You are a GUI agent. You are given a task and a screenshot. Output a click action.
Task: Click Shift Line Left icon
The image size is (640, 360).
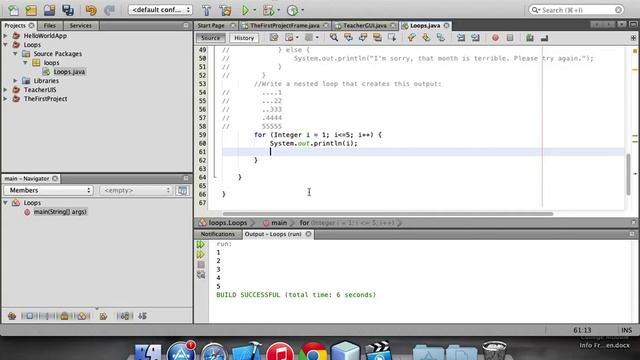(461, 38)
